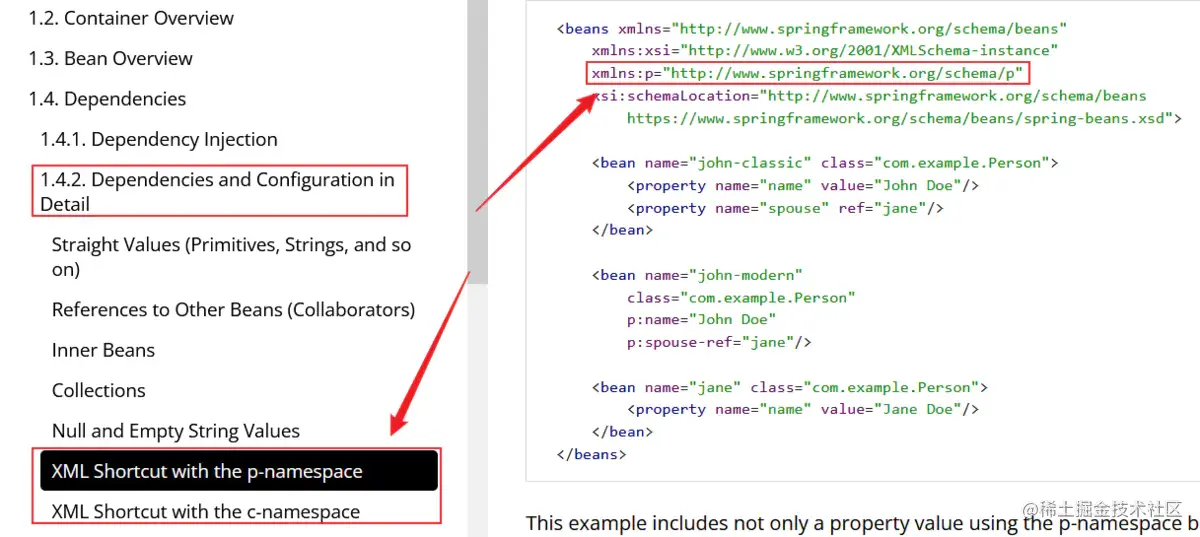Click the bean name "jane" definition line

click(x=789, y=387)
